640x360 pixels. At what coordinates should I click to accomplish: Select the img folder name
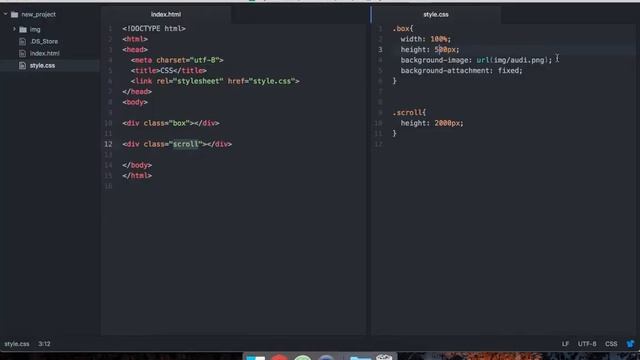click(35, 29)
